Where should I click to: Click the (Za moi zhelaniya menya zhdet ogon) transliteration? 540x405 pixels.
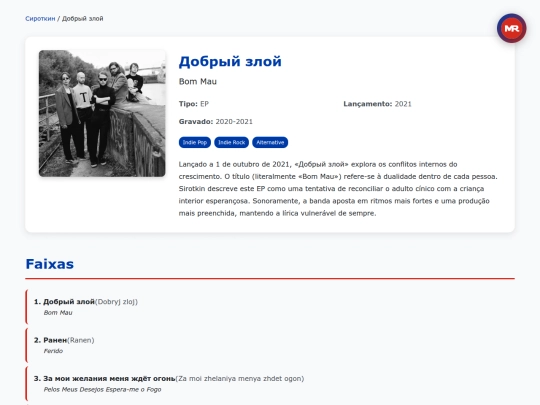pos(240,378)
